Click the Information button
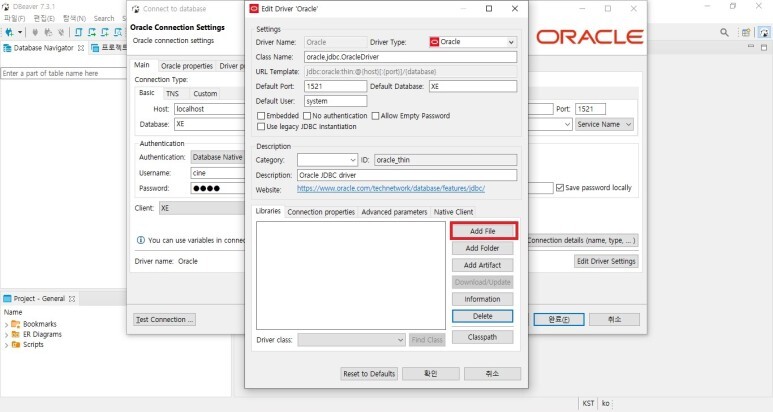 point(483,299)
